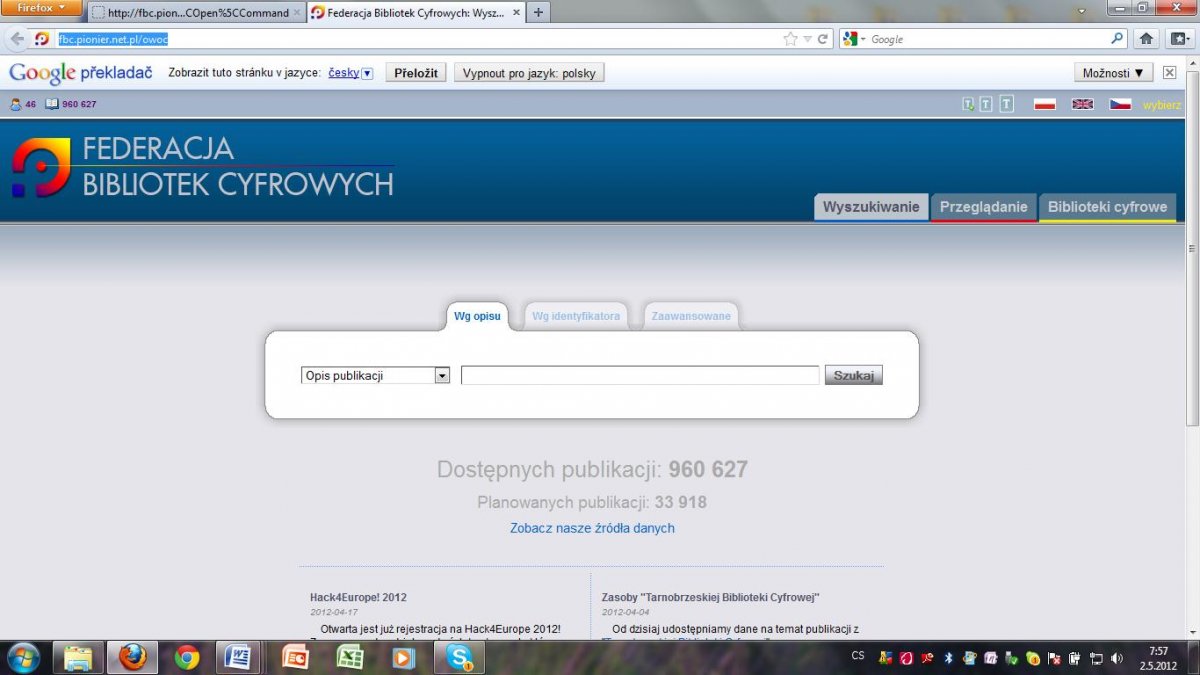Switch site language via British flag
This screenshot has height=675, width=1200.
click(1082, 104)
